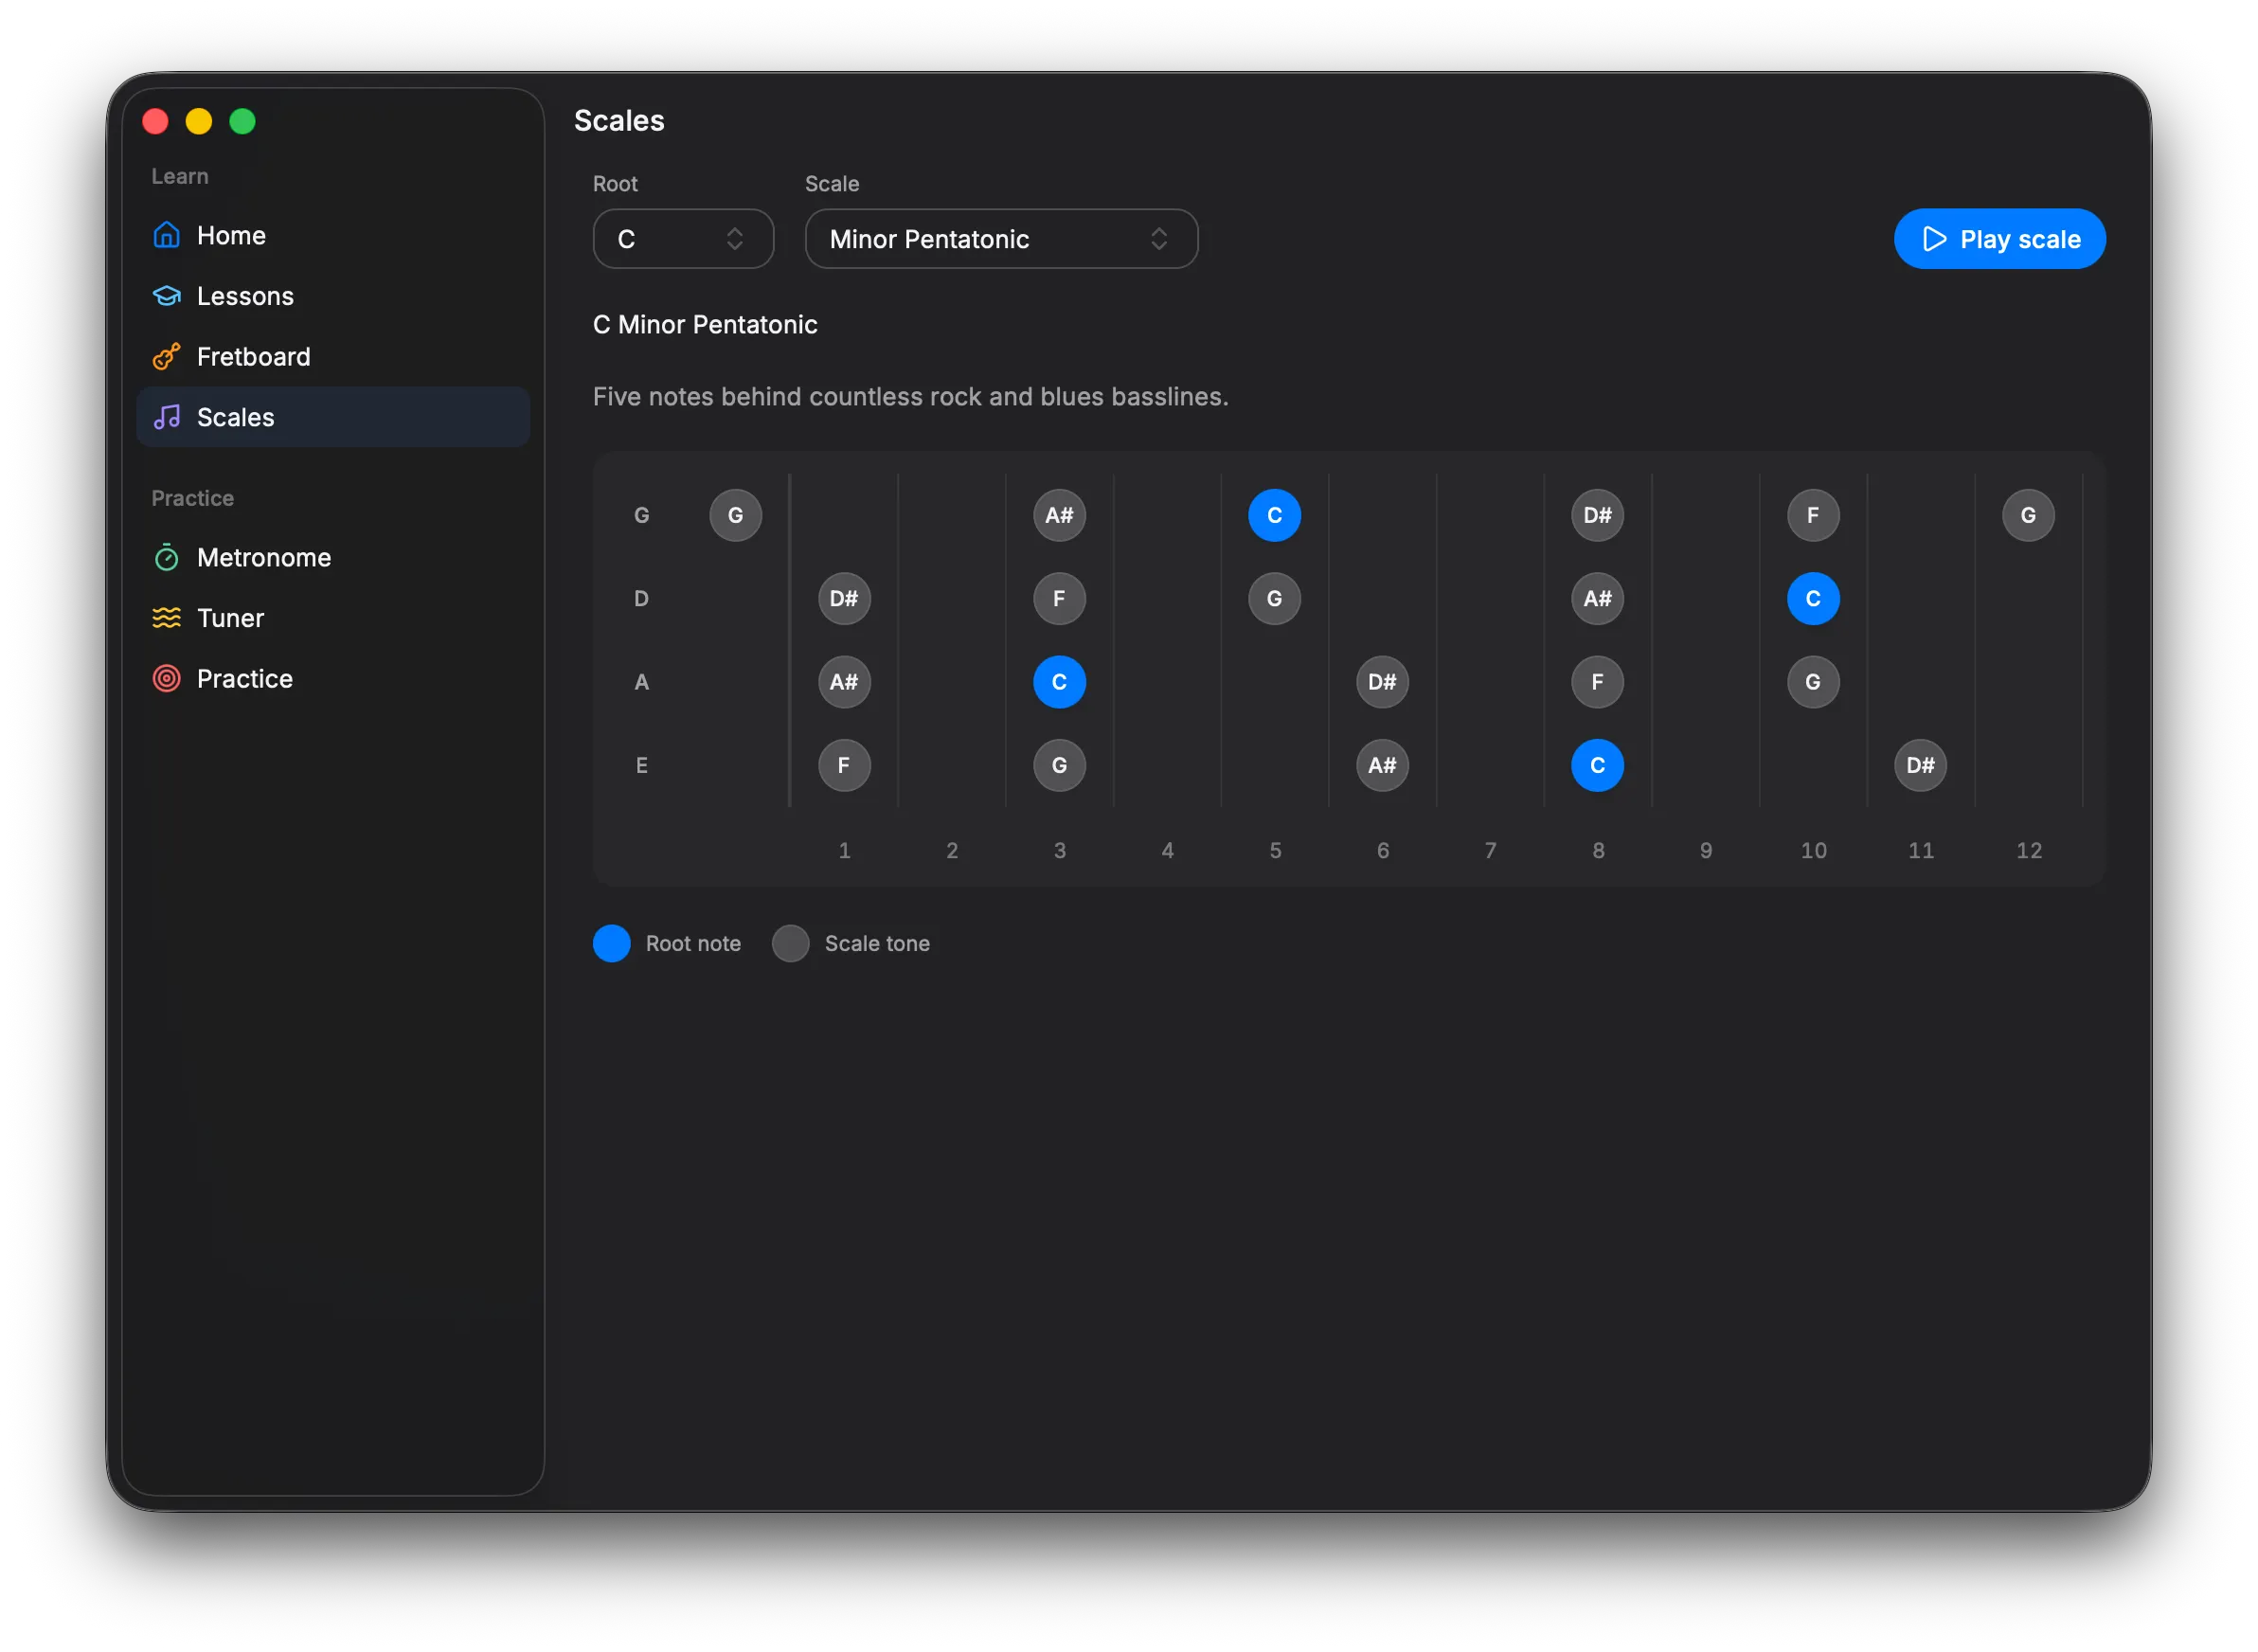
Task: Click the play triangle icon in Play scale
Action: pyautogui.click(x=1936, y=239)
